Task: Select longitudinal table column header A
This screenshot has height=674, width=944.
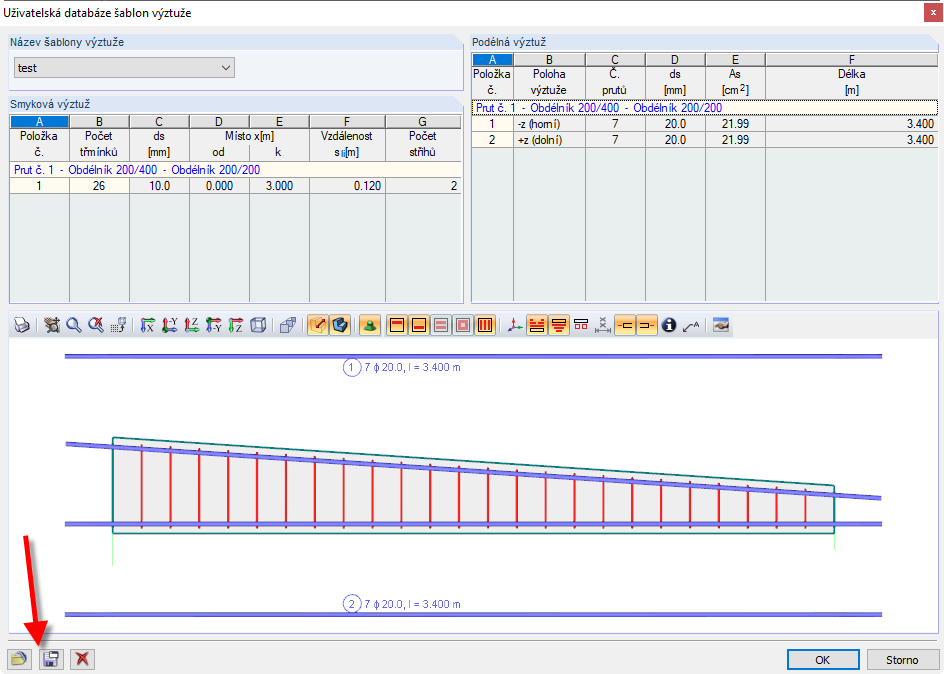Action: coord(492,60)
